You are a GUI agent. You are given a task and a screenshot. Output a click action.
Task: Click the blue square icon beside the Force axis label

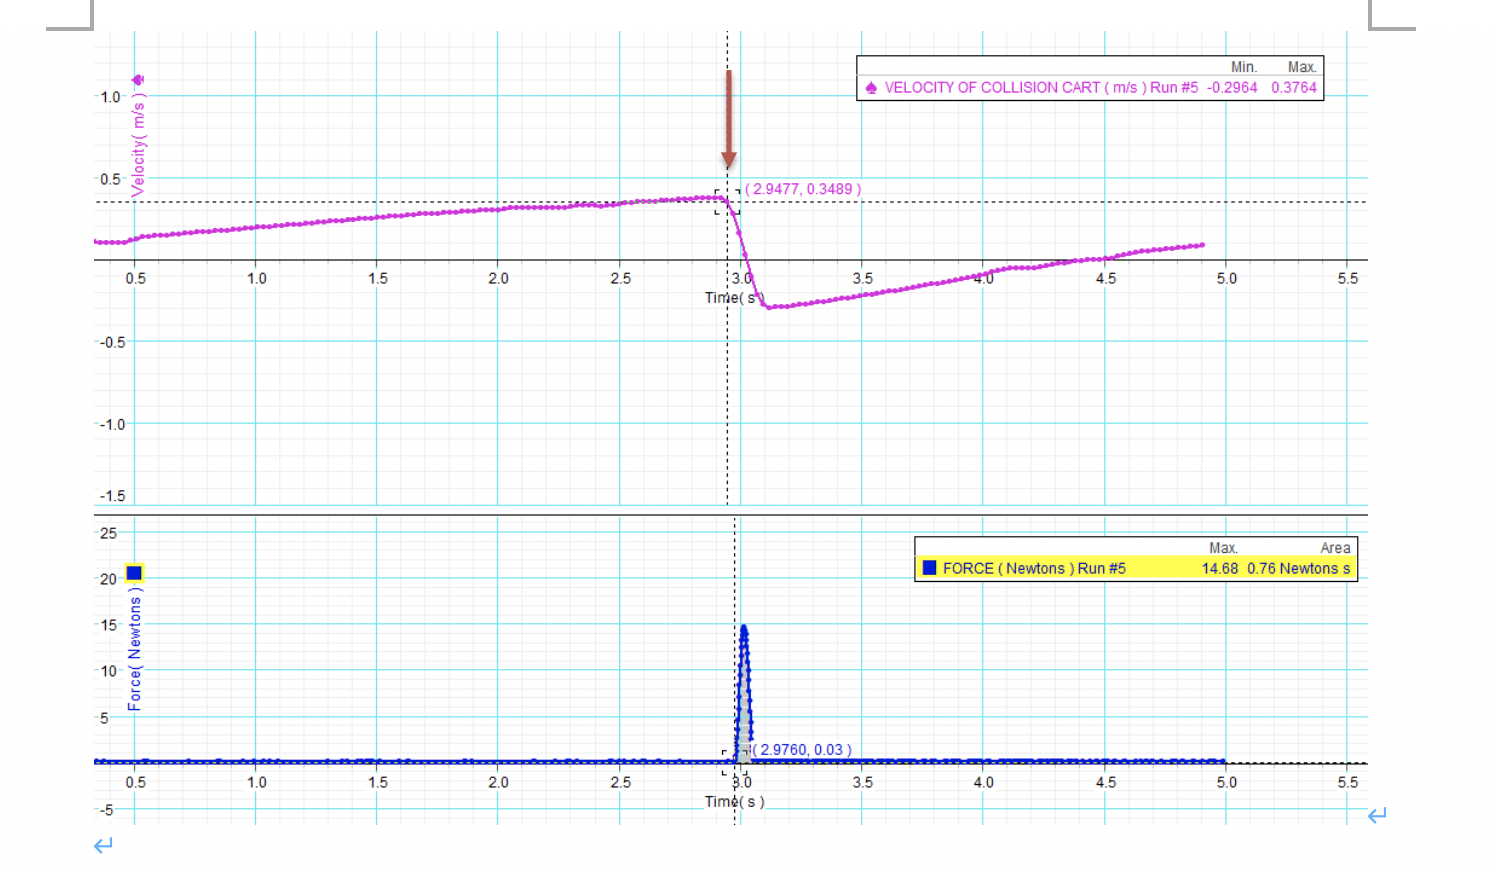134,573
